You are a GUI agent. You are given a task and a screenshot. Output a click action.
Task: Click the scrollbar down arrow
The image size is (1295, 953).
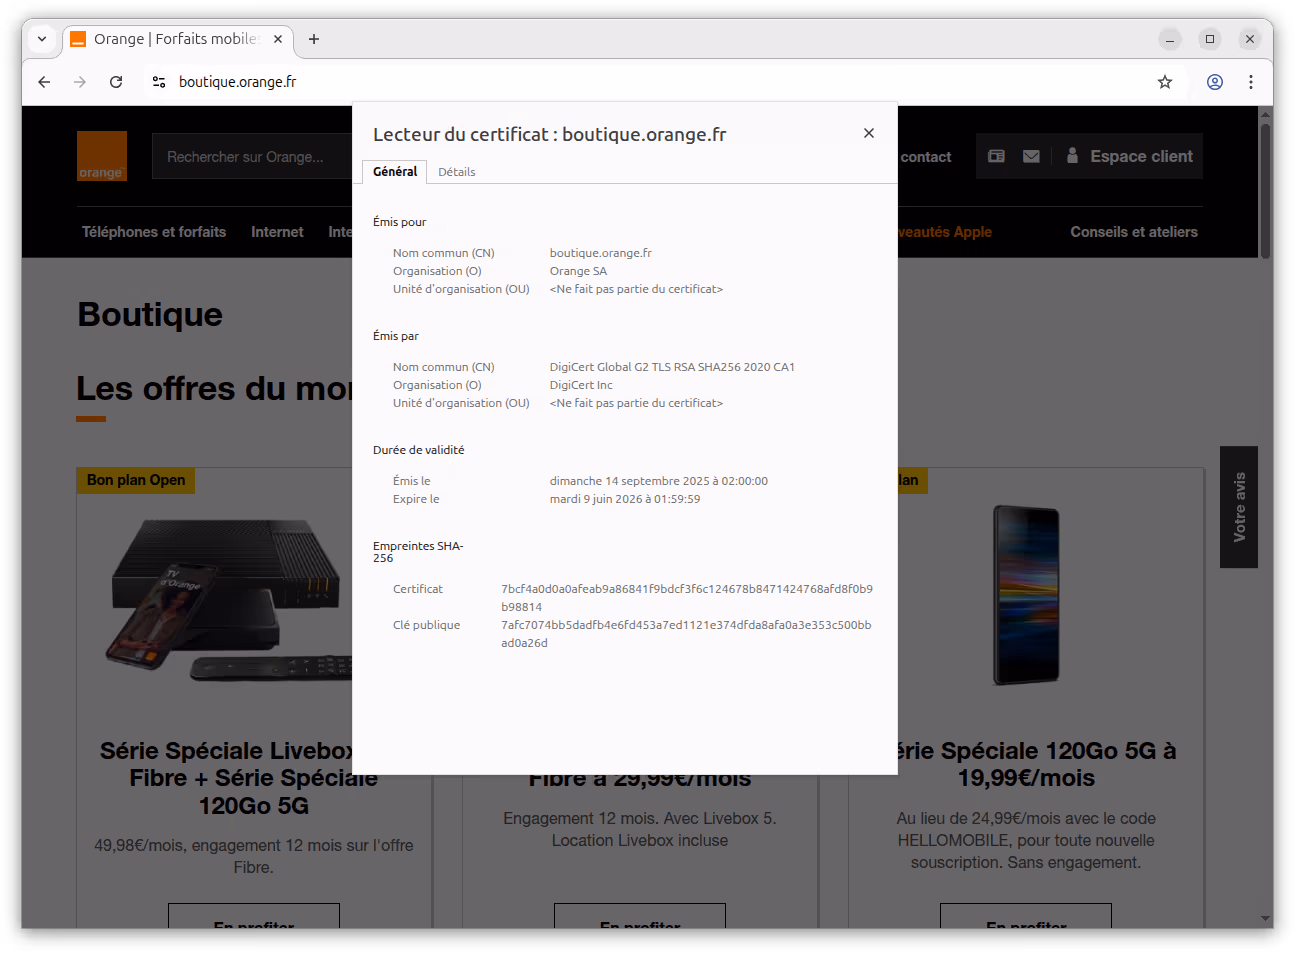pyautogui.click(x=1265, y=919)
